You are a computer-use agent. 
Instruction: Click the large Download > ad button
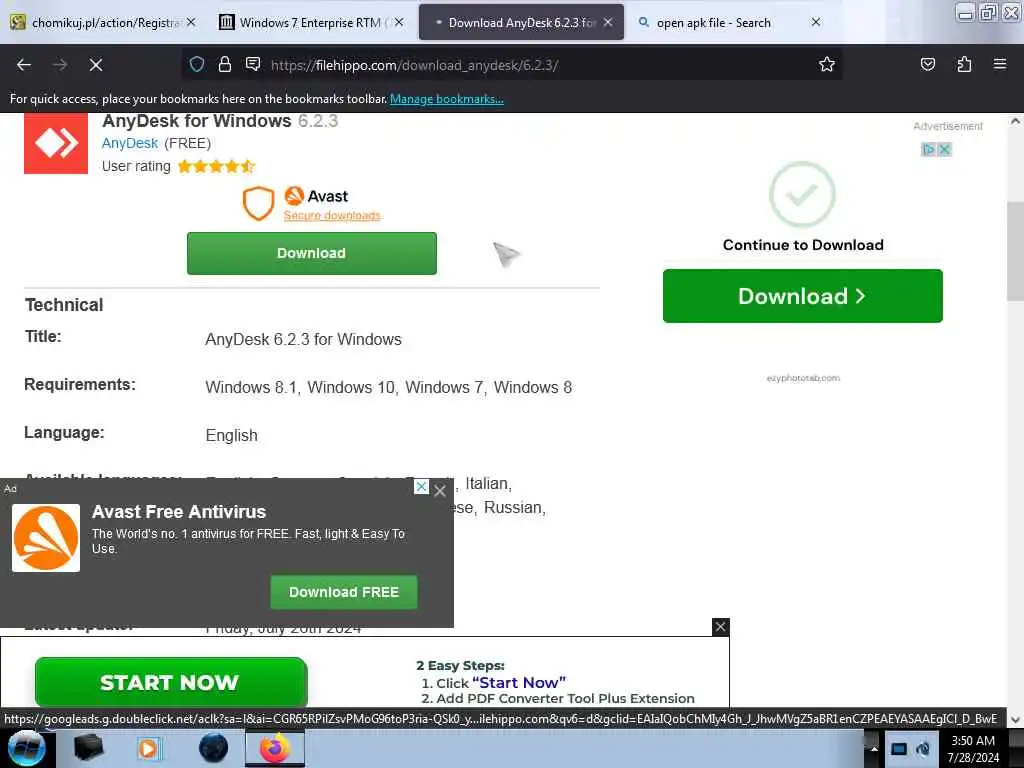click(x=803, y=296)
